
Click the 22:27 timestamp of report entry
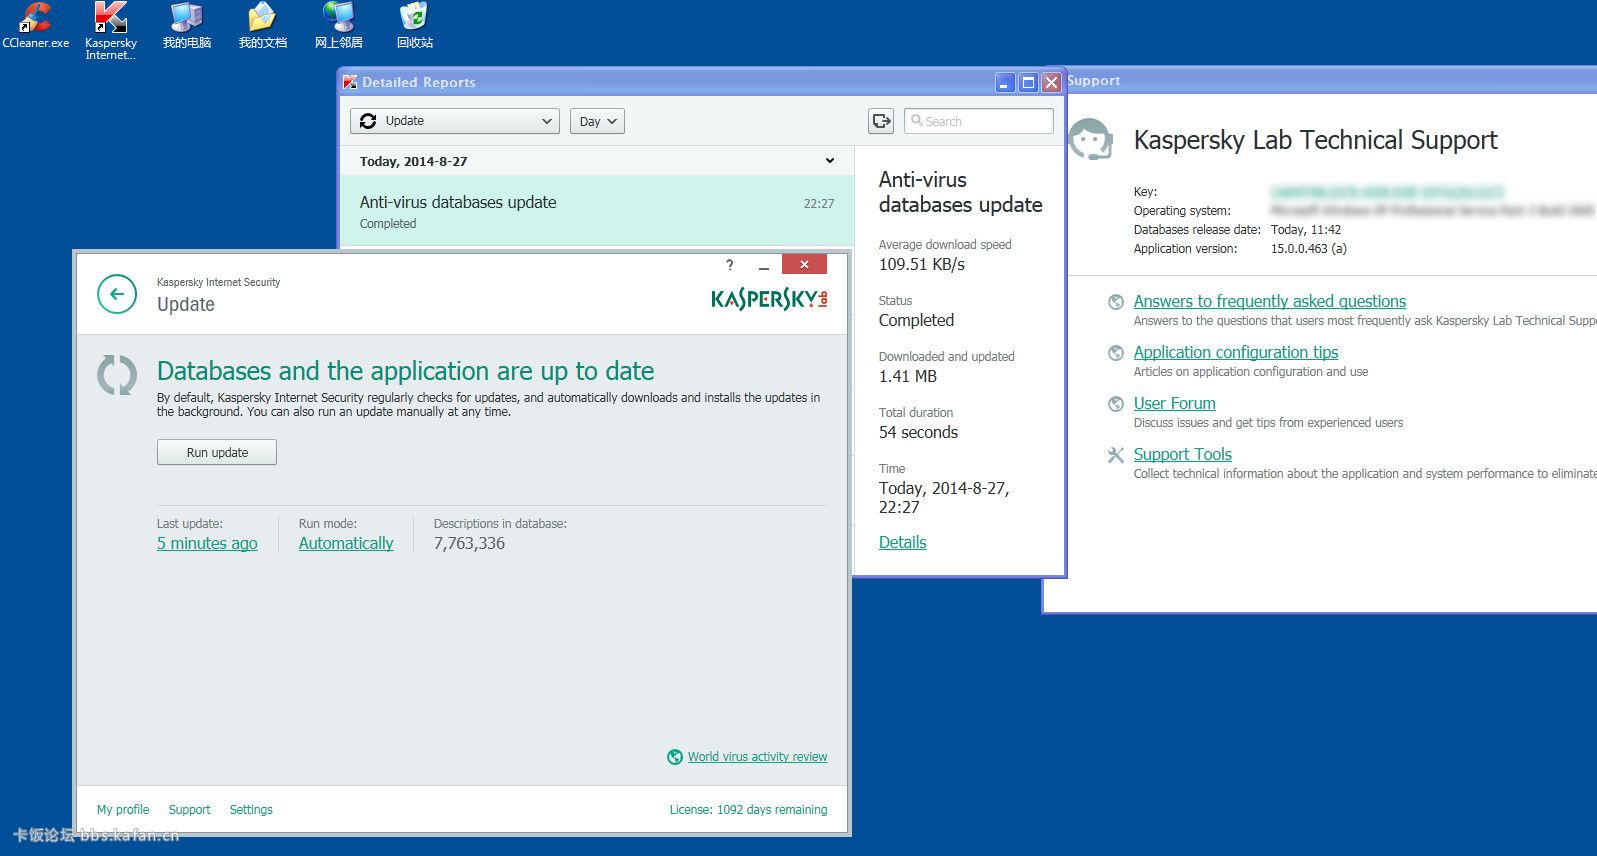point(819,203)
